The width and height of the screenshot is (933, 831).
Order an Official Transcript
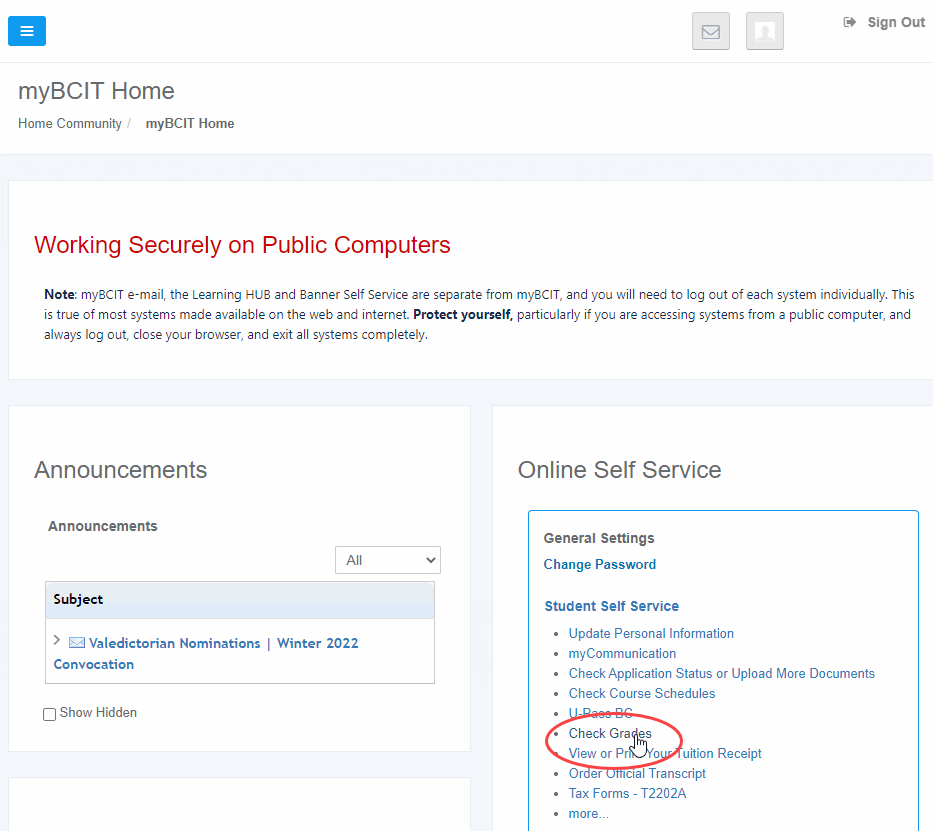pos(637,773)
